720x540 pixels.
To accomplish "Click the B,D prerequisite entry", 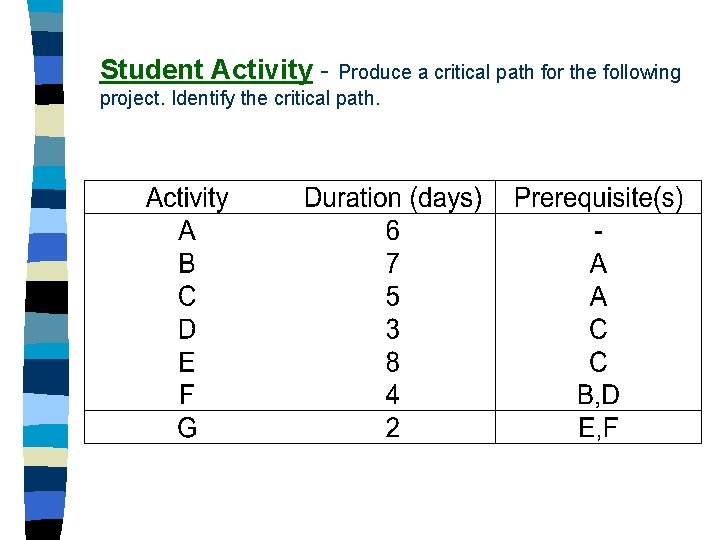I will pyautogui.click(x=598, y=395).
